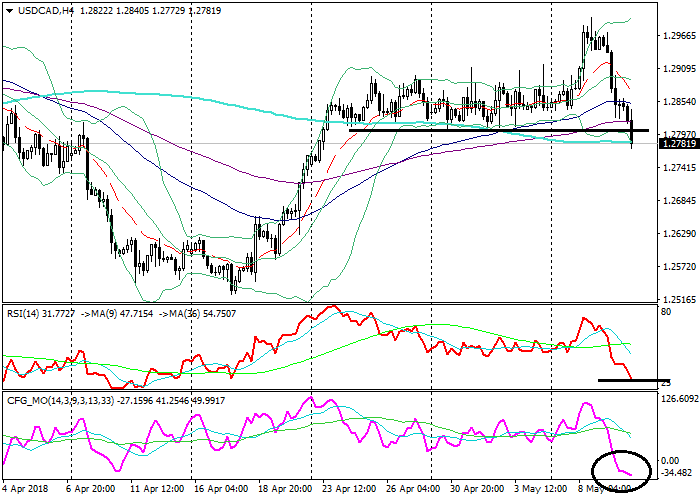
Task: Click the -34.482 CFG_MO scale label
Action: [677, 472]
